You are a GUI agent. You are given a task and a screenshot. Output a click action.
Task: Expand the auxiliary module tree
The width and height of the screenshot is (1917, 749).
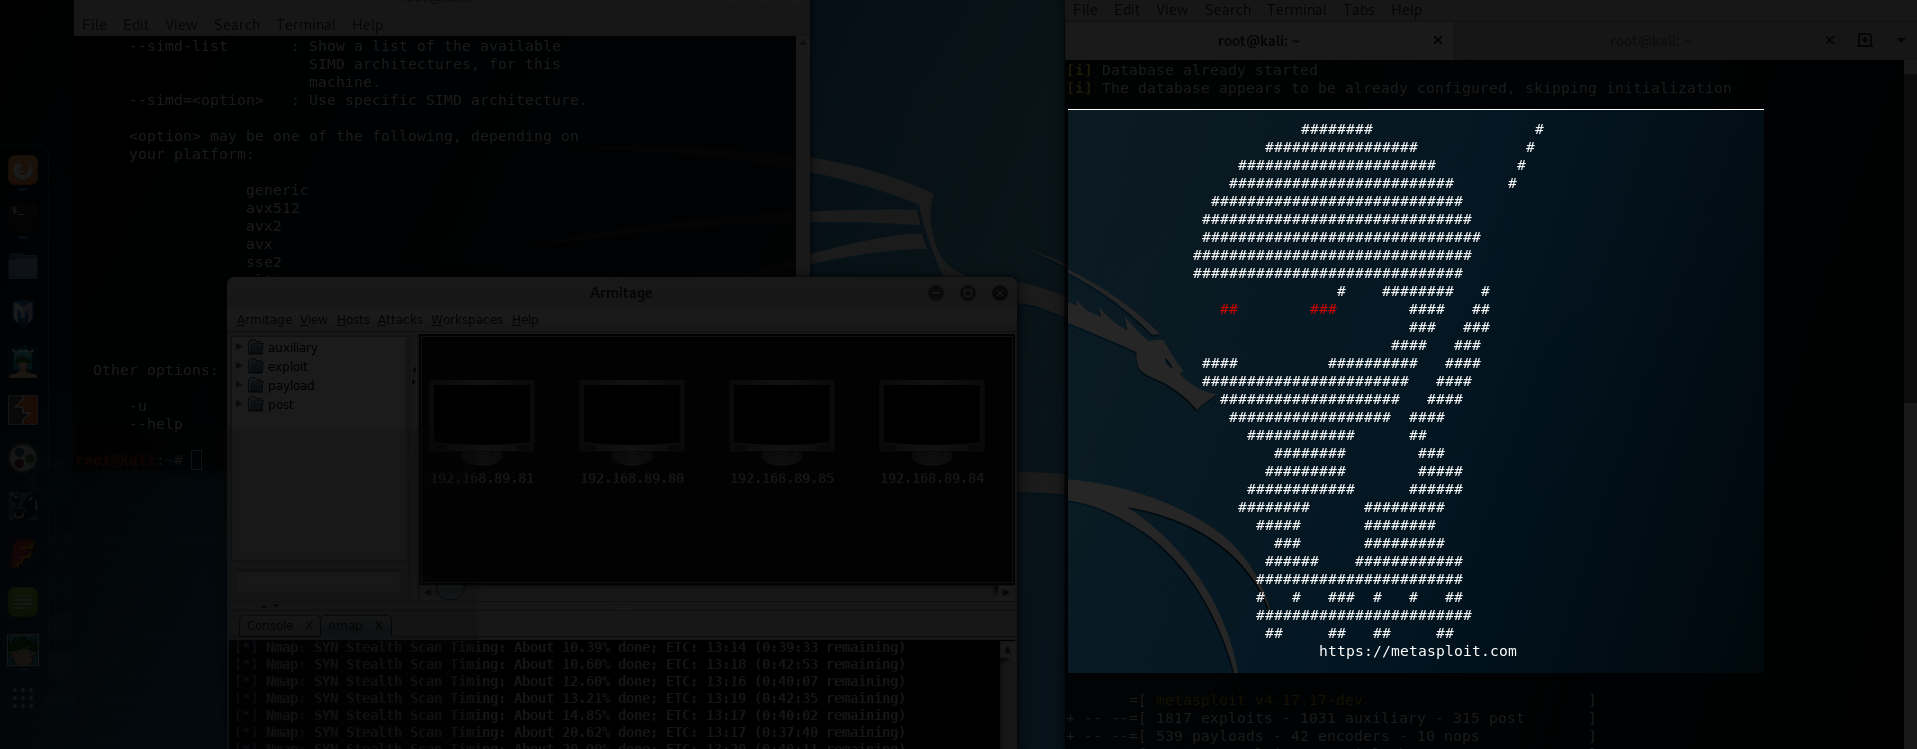(x=239, y=347)
